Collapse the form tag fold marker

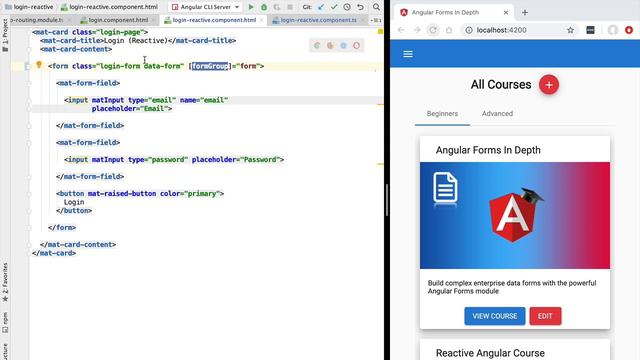pyautogui.click(x=28, y=66)
